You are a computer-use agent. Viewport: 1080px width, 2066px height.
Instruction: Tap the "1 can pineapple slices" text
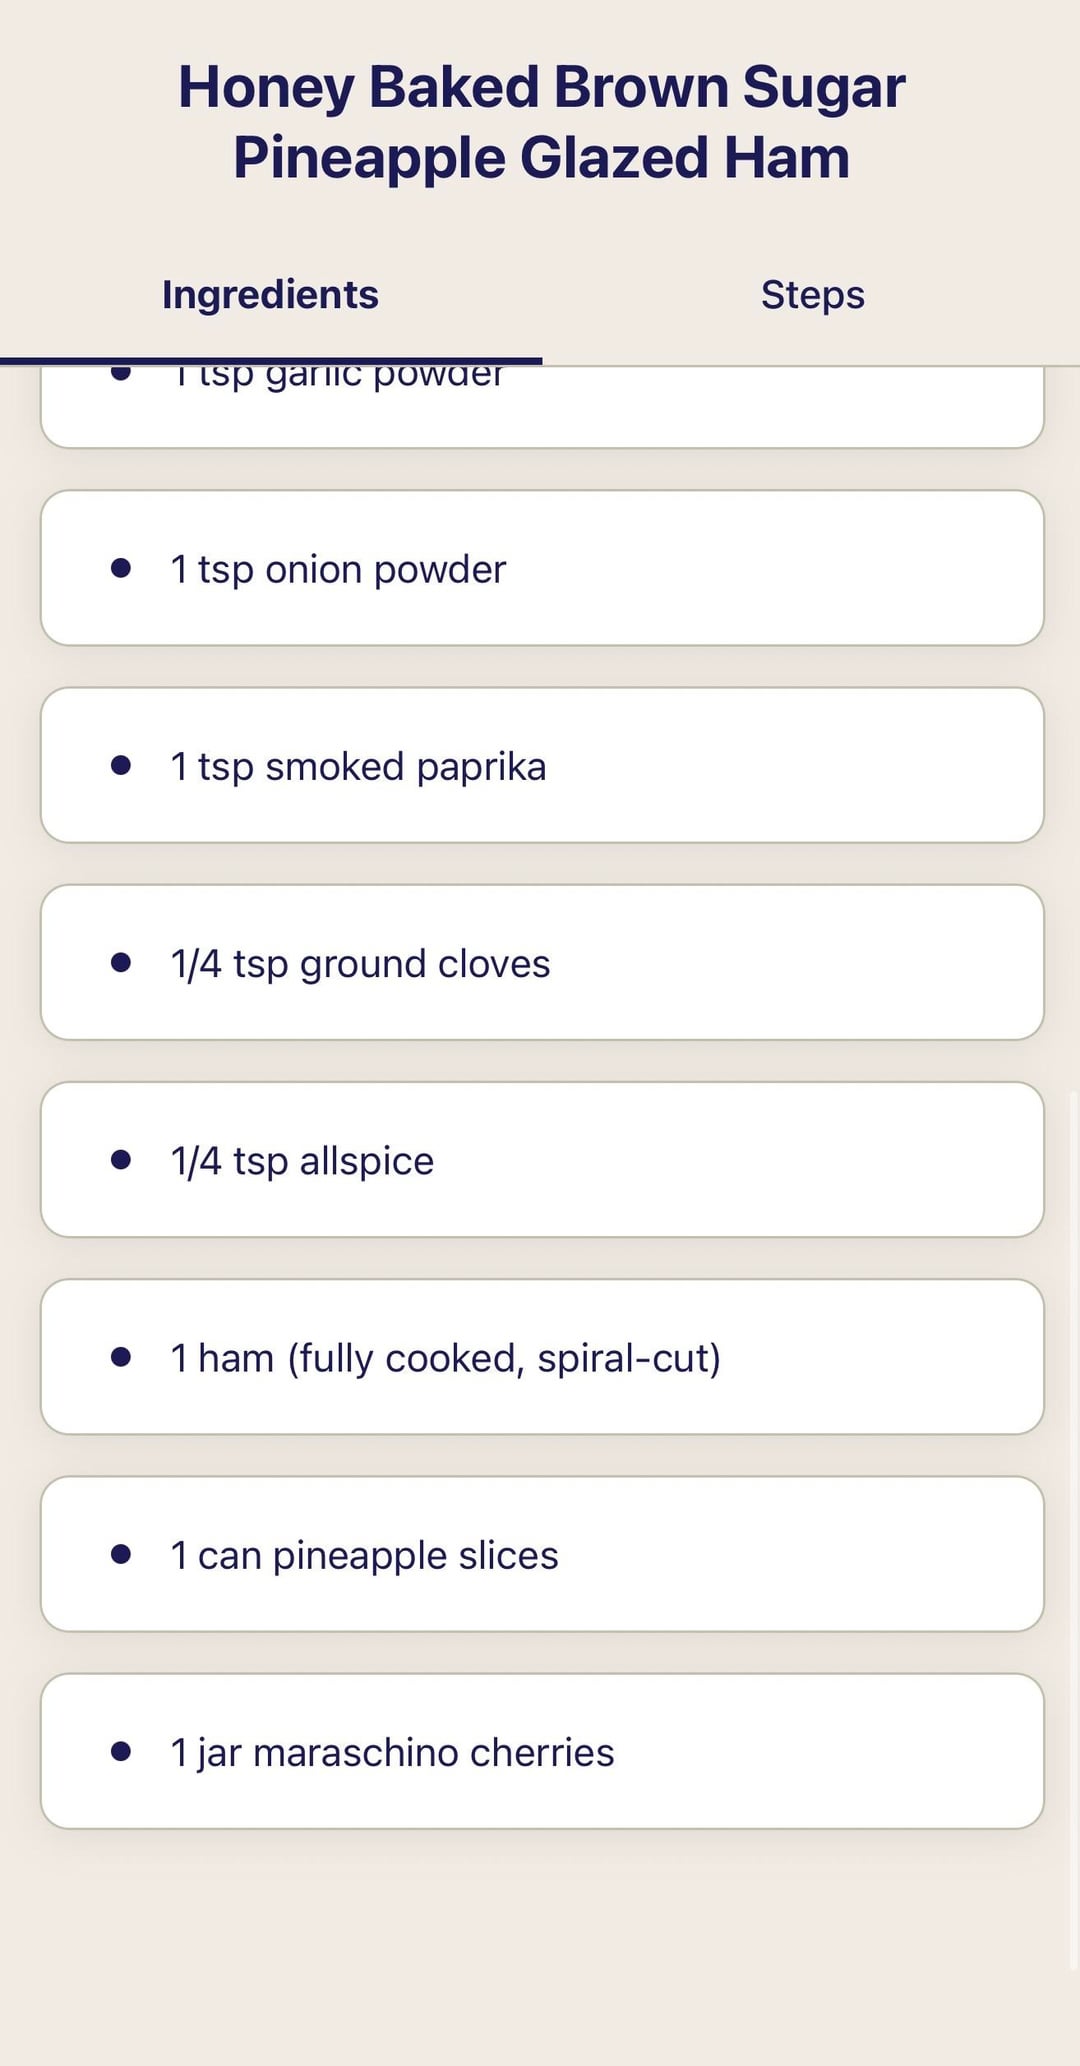click(x=364, y=1555)
